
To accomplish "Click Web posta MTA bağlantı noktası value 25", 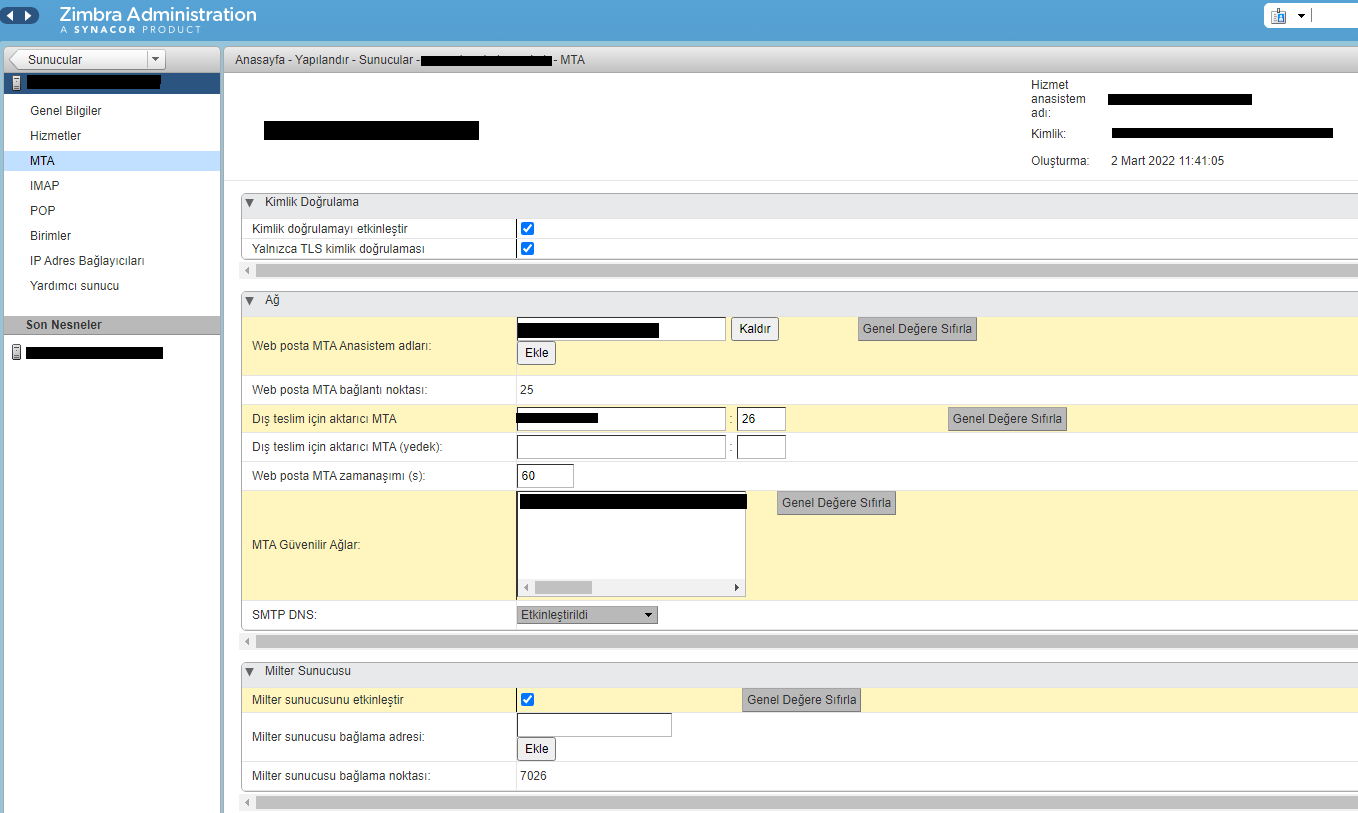I will [x=527, y=390].
